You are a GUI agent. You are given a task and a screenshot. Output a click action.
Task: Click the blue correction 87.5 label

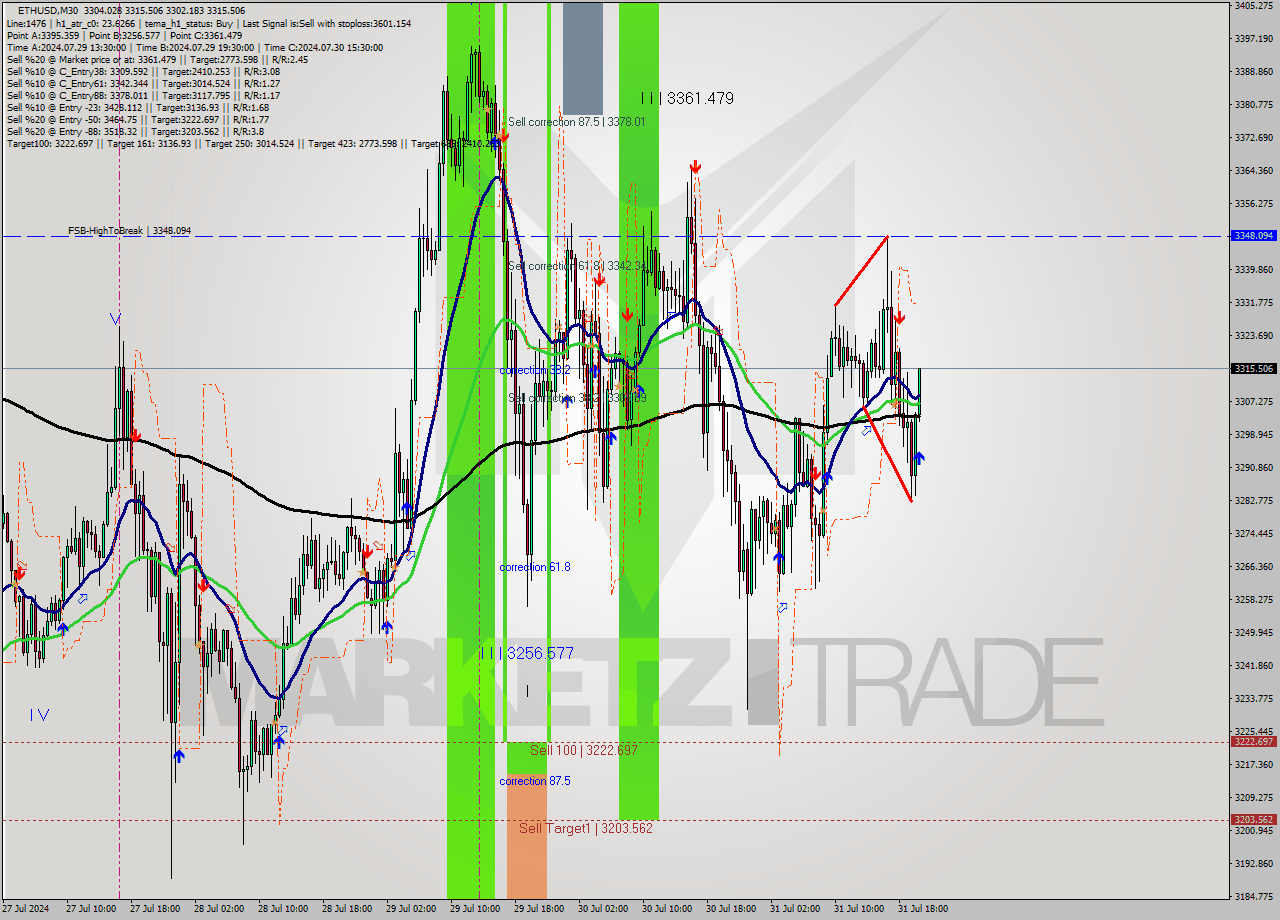[x=535, y=781]
